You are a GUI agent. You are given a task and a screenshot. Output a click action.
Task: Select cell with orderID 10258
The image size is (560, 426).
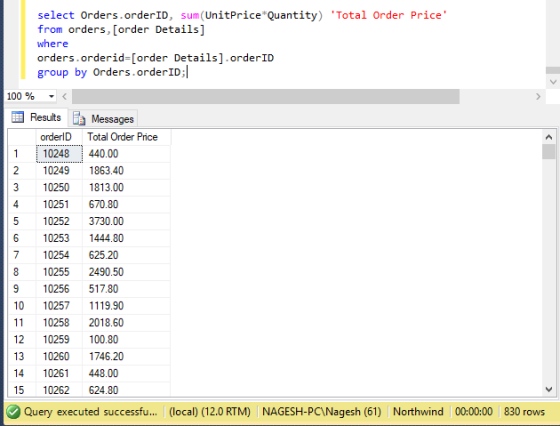point(59,323)
